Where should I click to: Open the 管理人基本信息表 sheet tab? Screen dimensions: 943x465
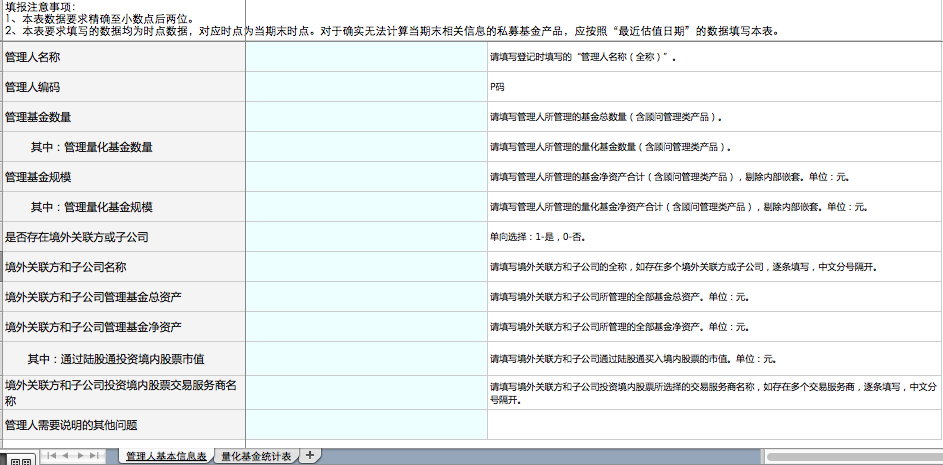pos(166,456)
